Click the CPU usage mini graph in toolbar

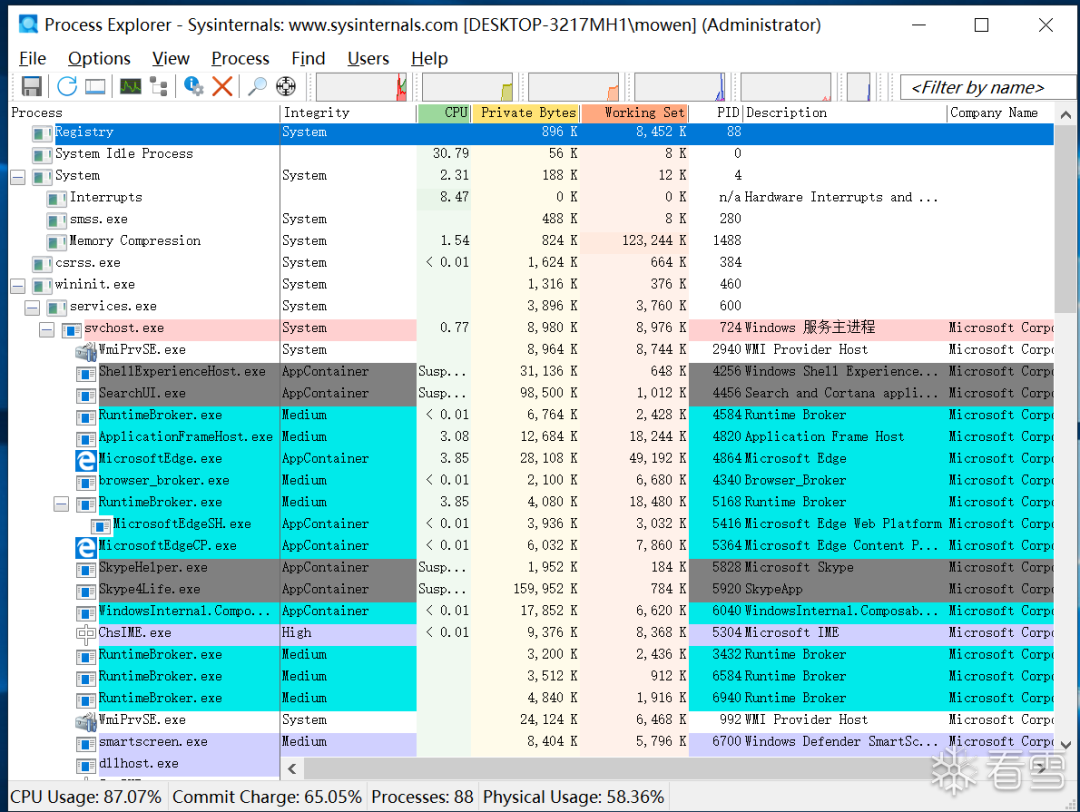[x=362, y=86]
